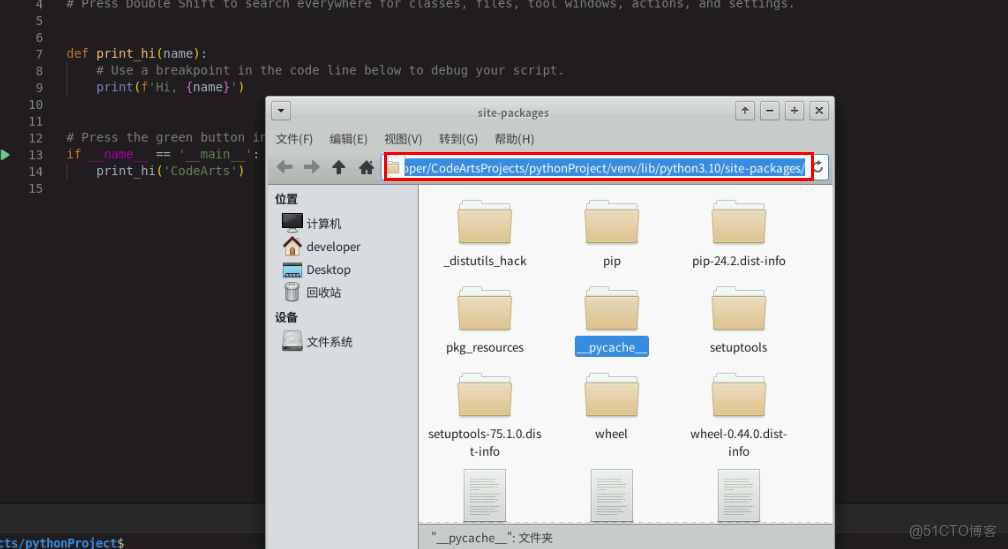Click the 'CodeArts' string on line 14

point(201,171)
